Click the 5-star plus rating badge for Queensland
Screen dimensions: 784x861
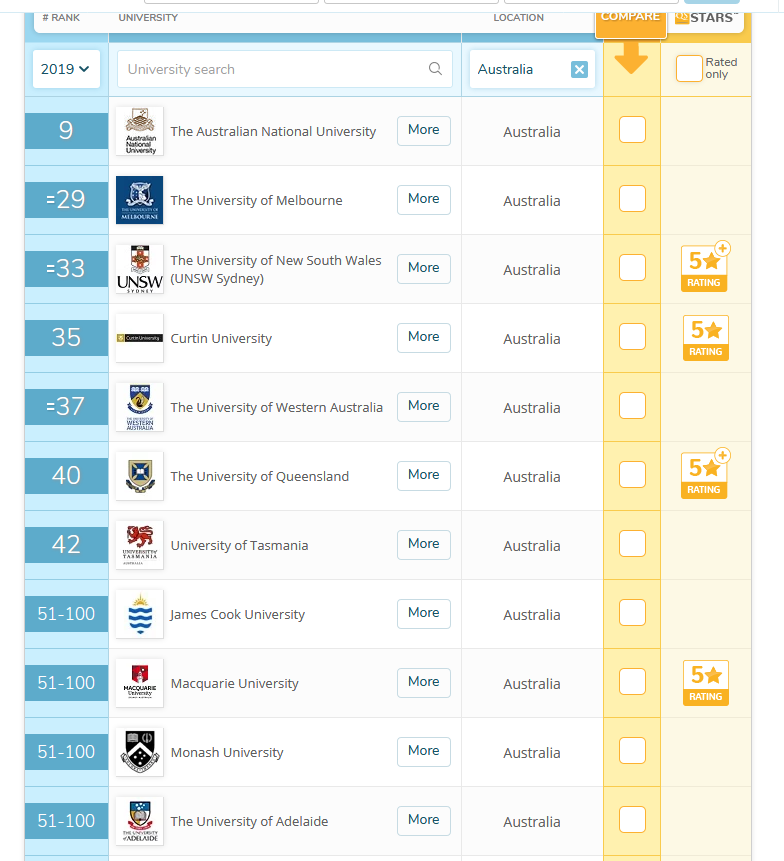point(705,474)
